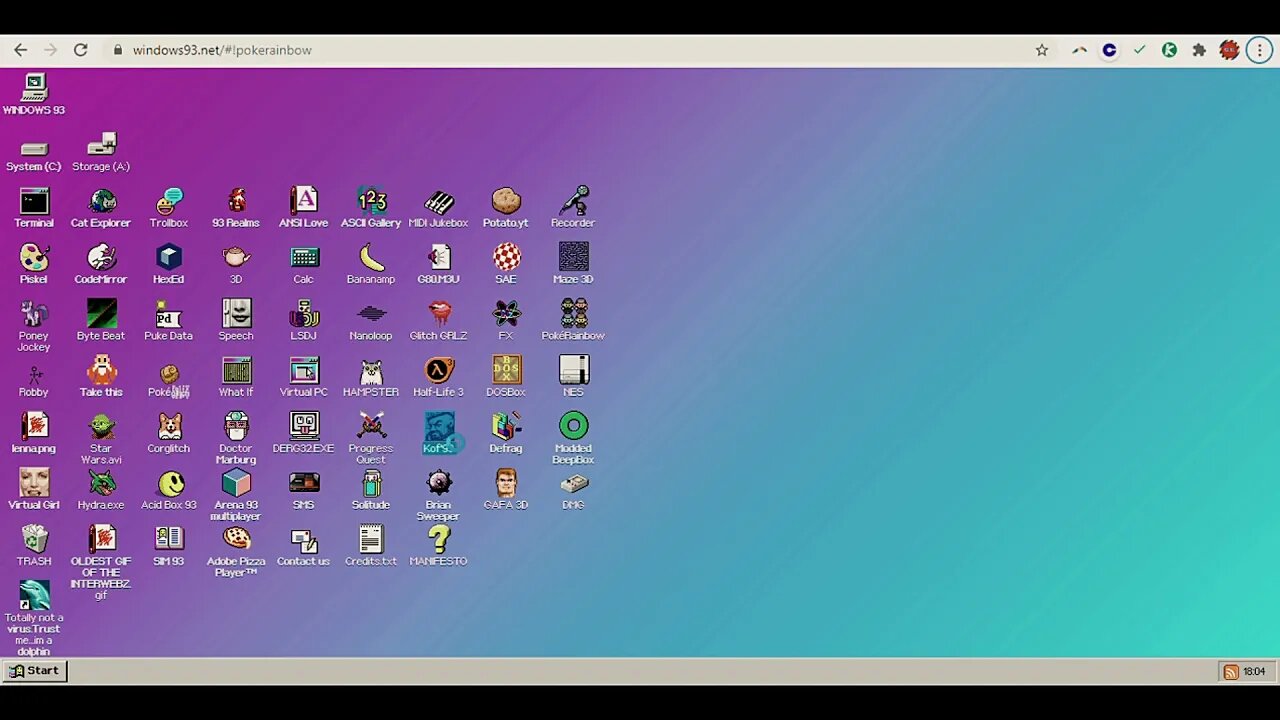Launch the Calc calculator
The width and height of the screenshot is (1280, 720).
tap(304, 264)
